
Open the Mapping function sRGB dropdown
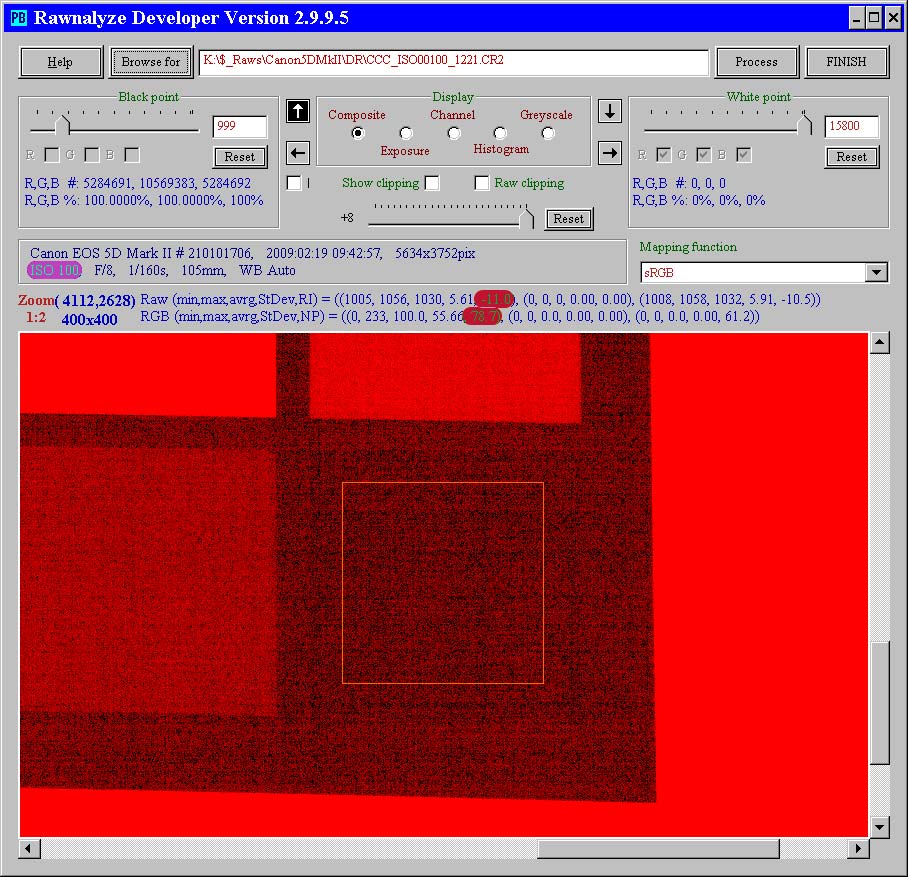876,272
